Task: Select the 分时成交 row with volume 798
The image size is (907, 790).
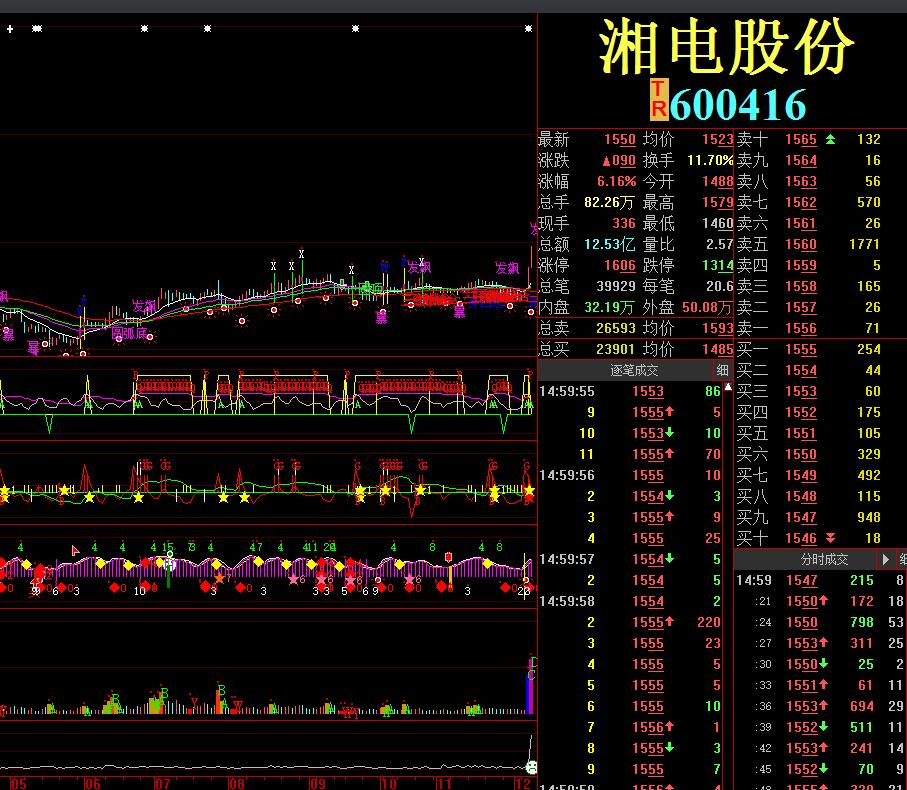Action: pyautogui.click(x=821, y=622)
